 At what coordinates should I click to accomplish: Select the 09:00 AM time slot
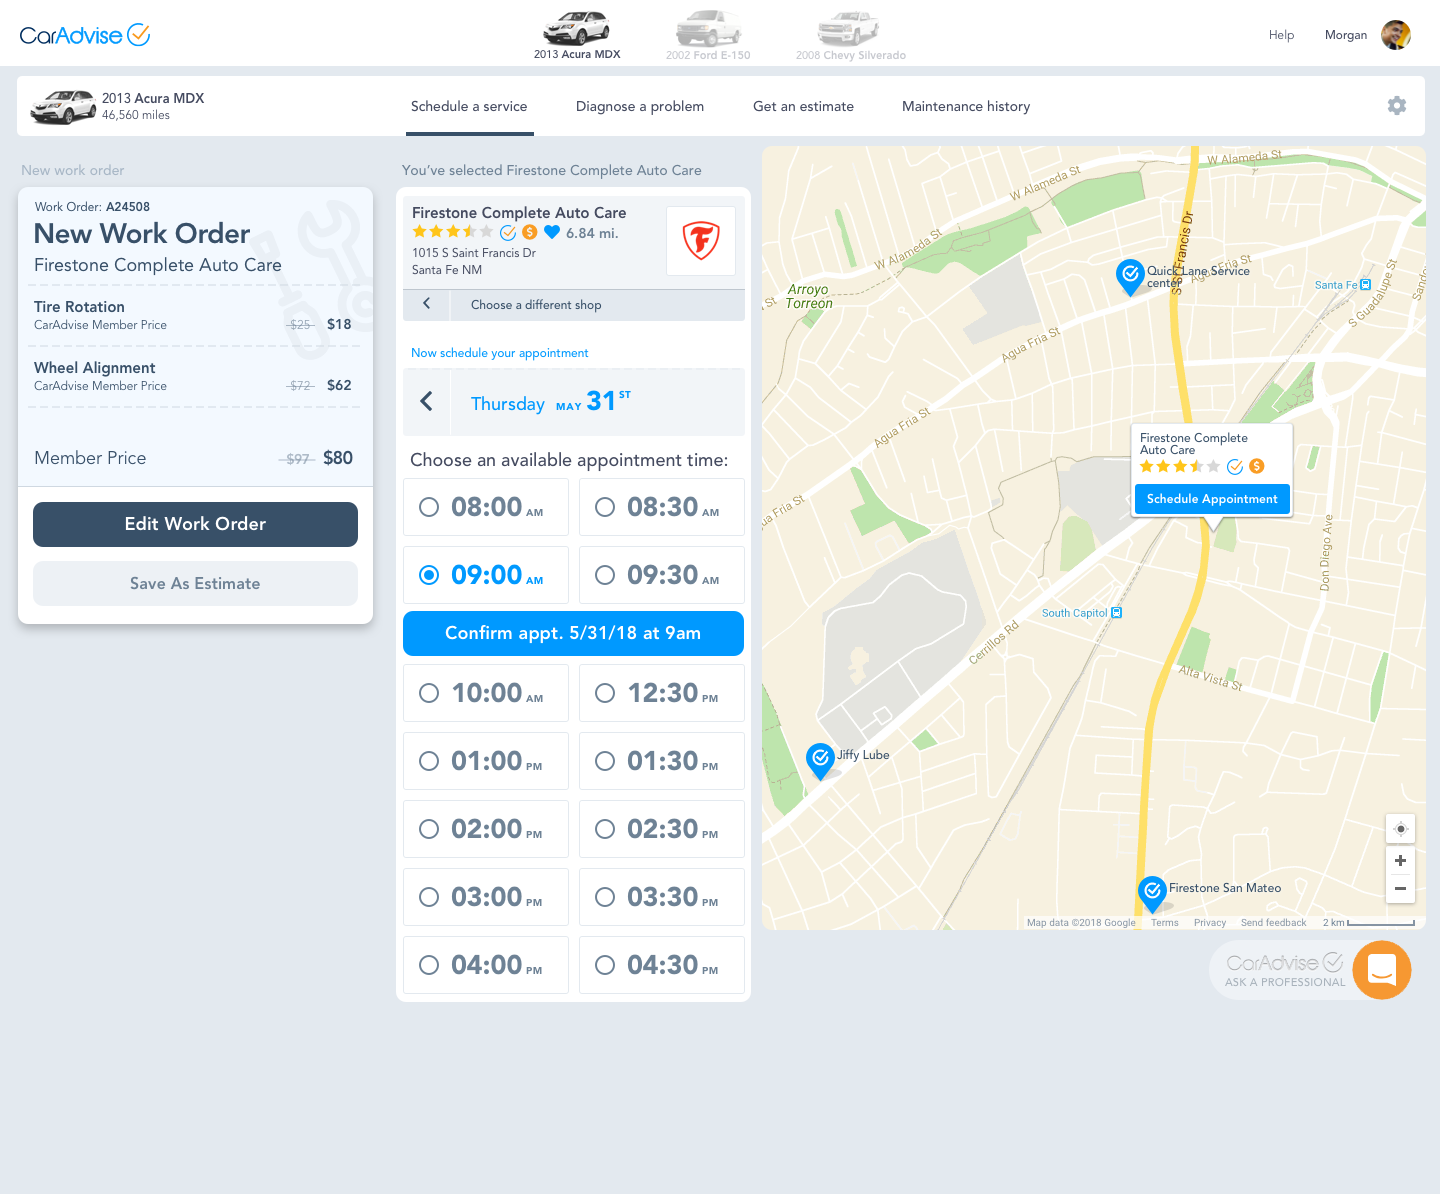tap(486, 575)
